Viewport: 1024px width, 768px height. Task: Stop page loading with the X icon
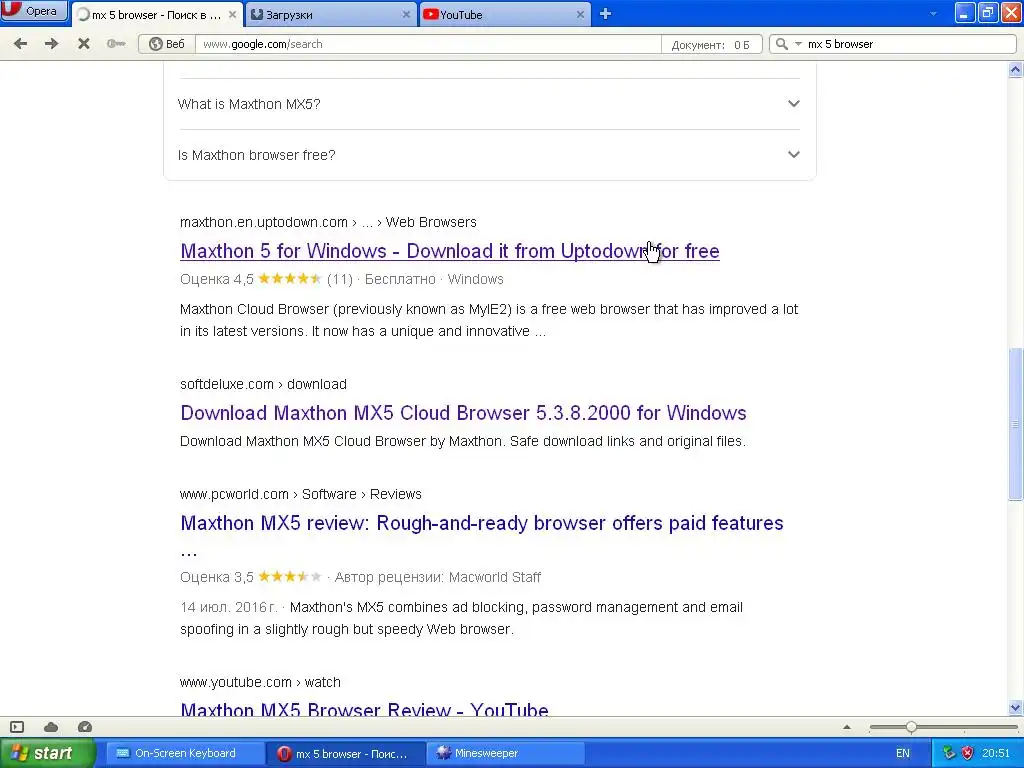[x=84, y=44]
